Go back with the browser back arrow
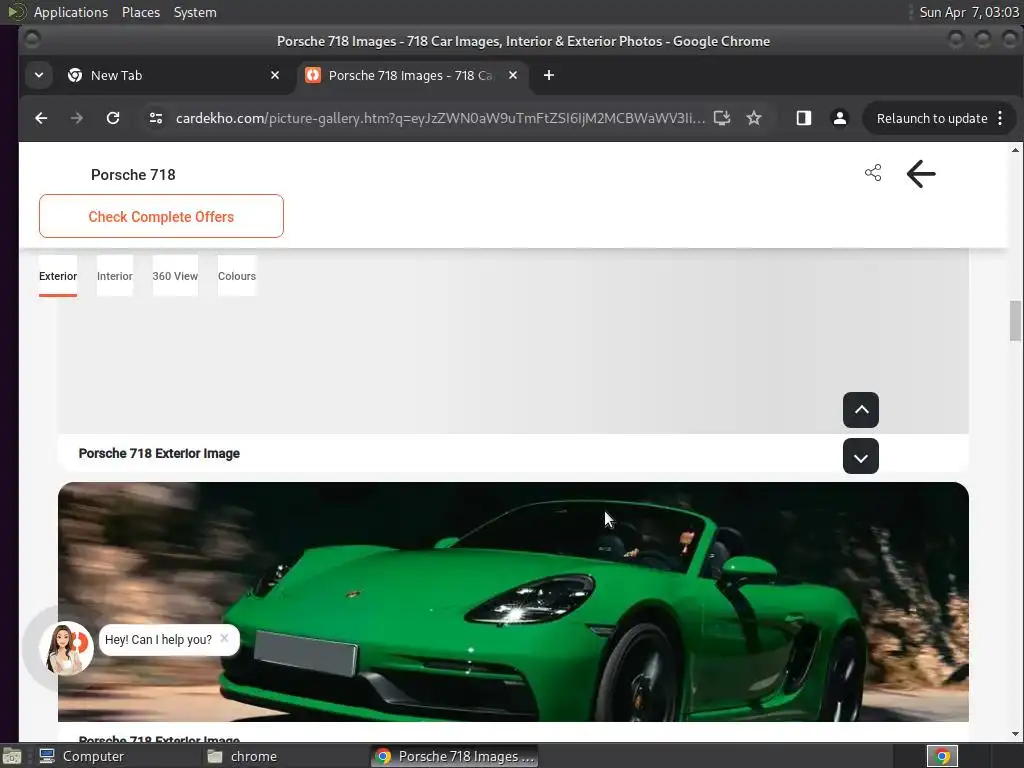The image size is (1024, 768). pyautogui.click(x=41, y=118)
